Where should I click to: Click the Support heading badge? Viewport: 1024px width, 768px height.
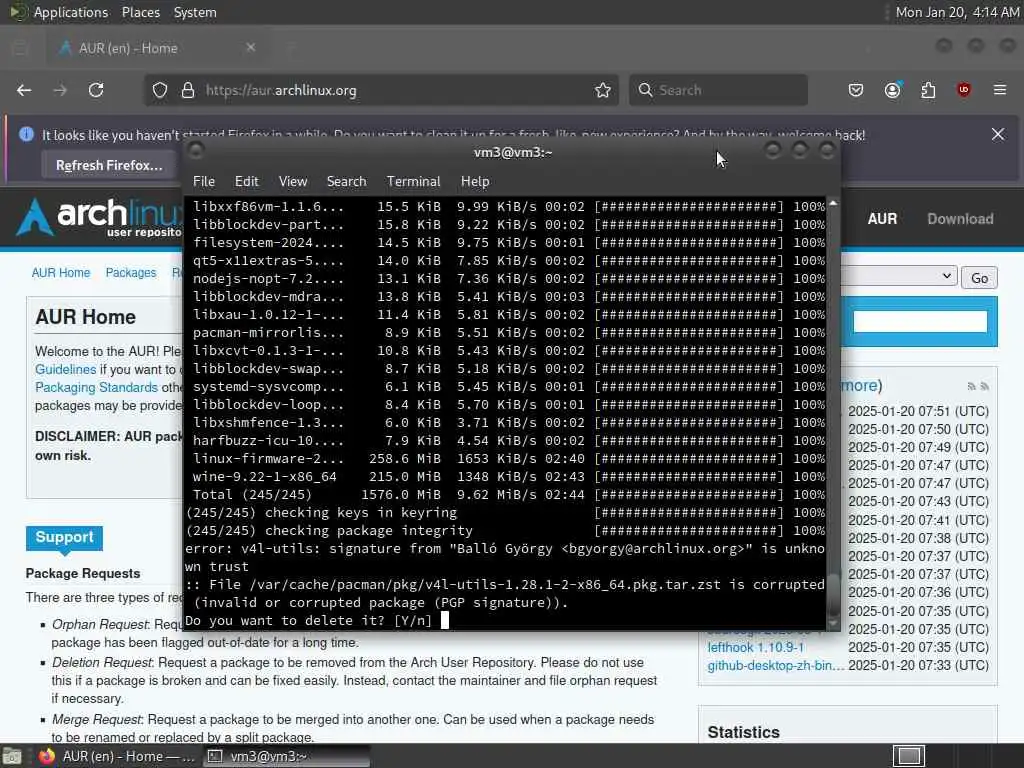click(64, 537)
